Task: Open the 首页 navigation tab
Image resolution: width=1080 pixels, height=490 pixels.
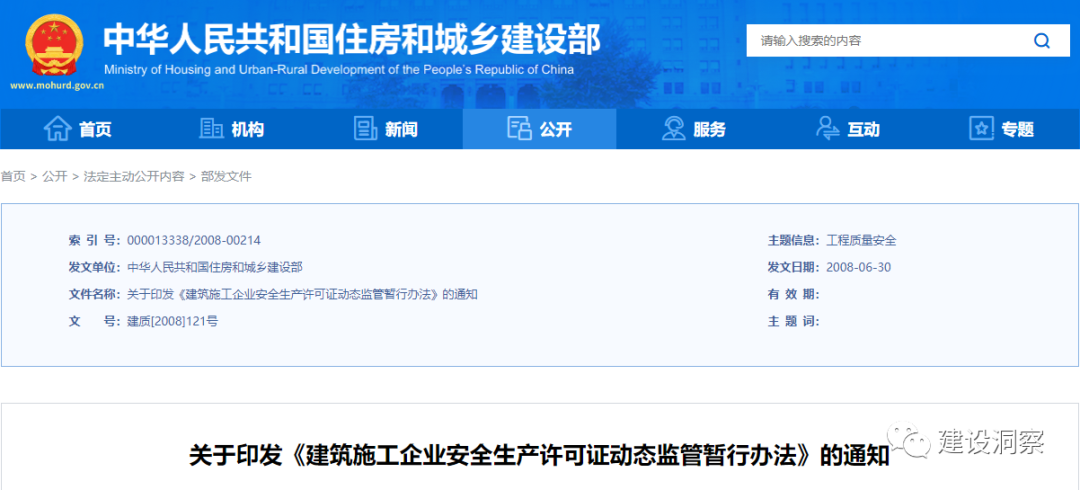Action: (77, 129)
